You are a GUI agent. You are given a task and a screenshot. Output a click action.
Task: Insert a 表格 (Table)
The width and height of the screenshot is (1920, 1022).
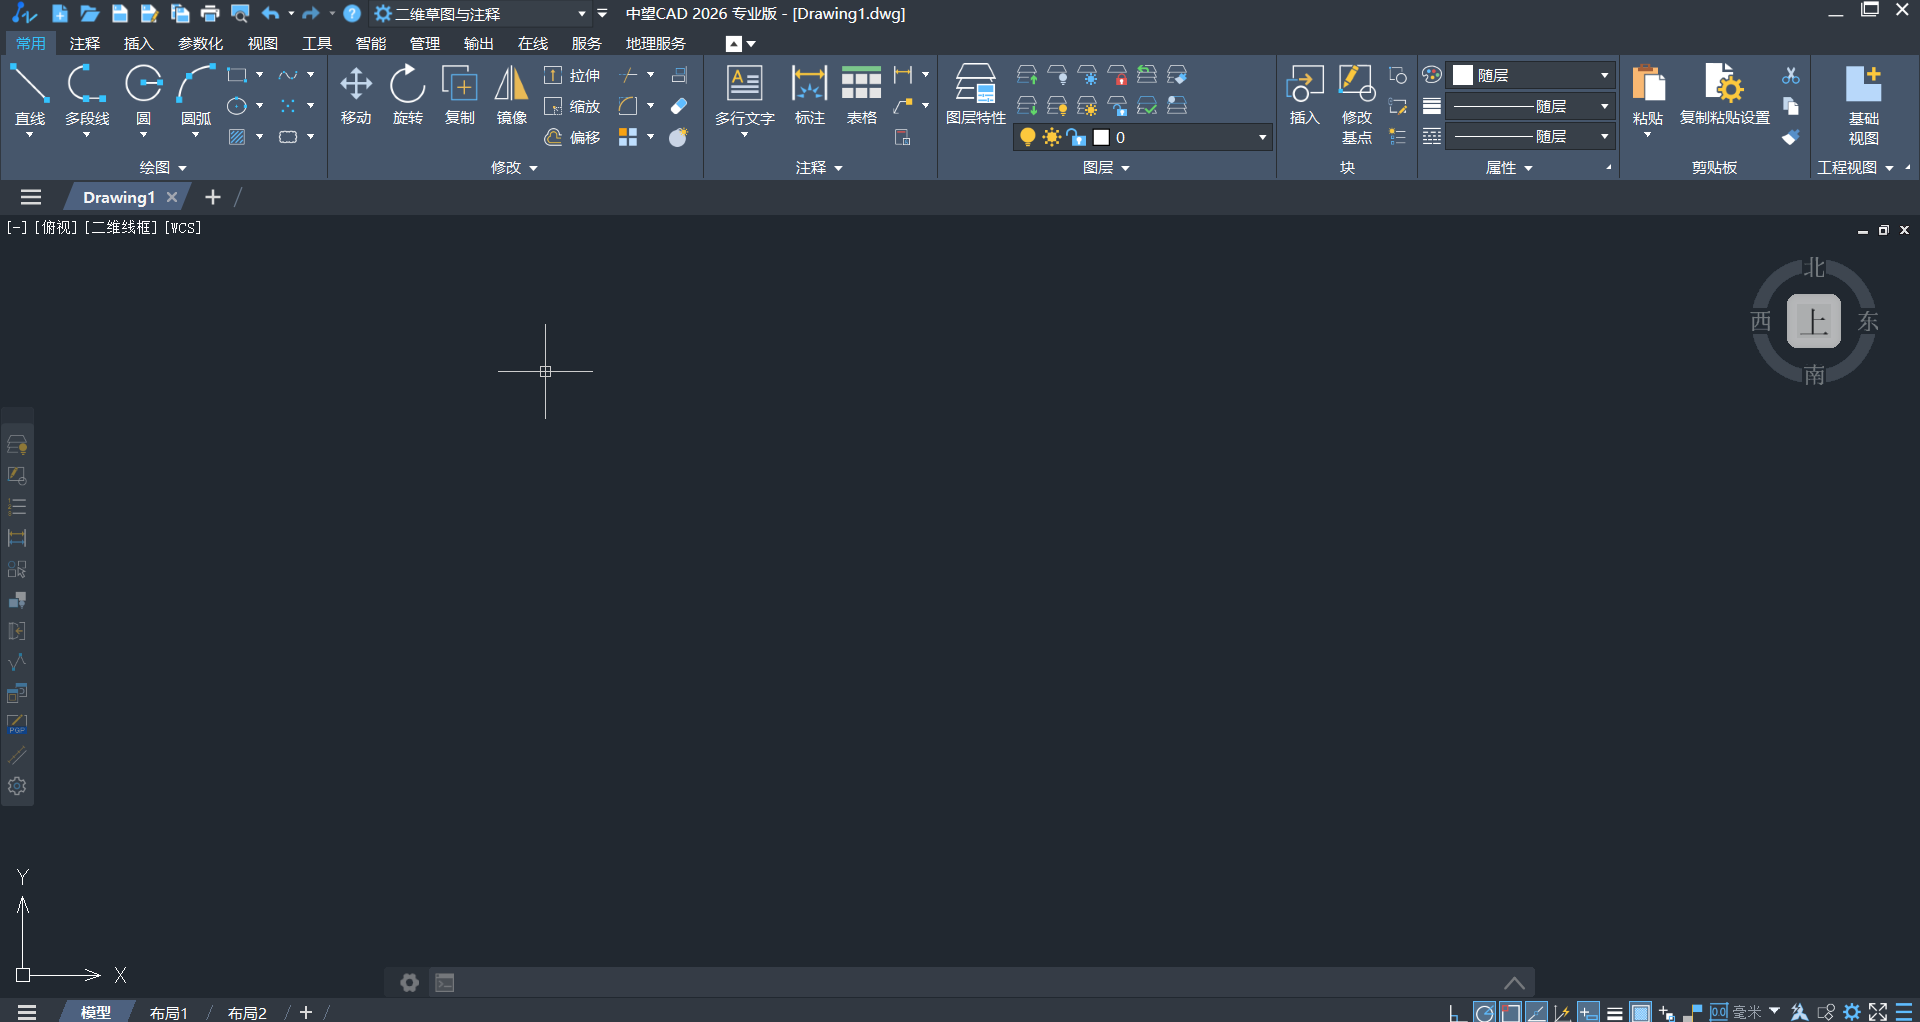tap(861, 94)
